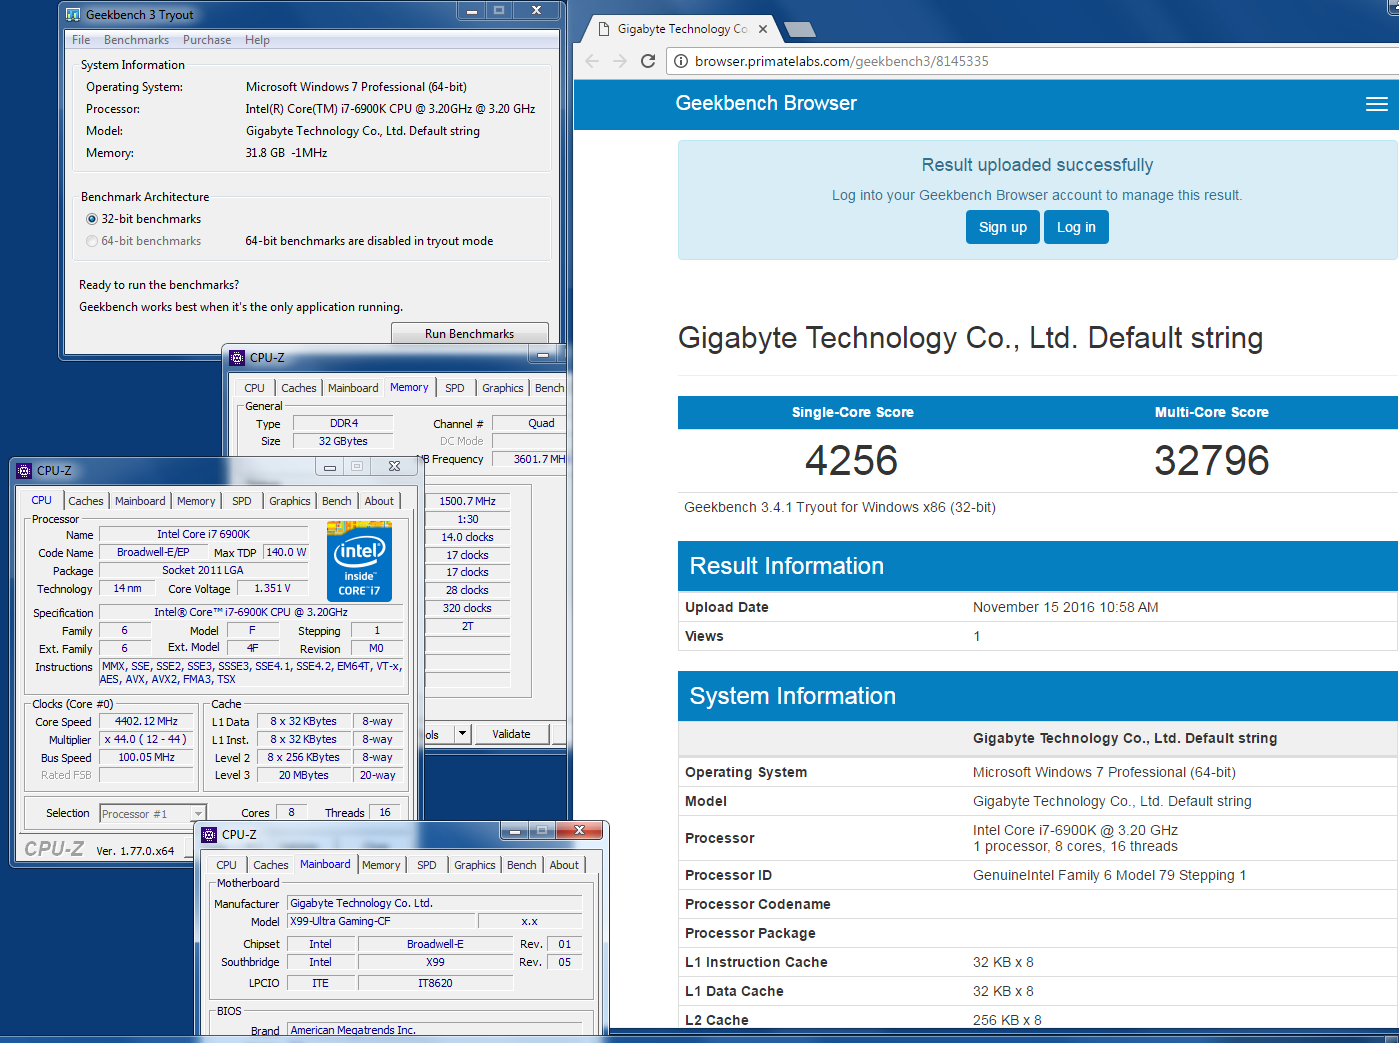Image resolution: width=1399 pixels, height=1043 pixels.
Task: Click the DDR4 memory type field
Action: click(343, 423)
